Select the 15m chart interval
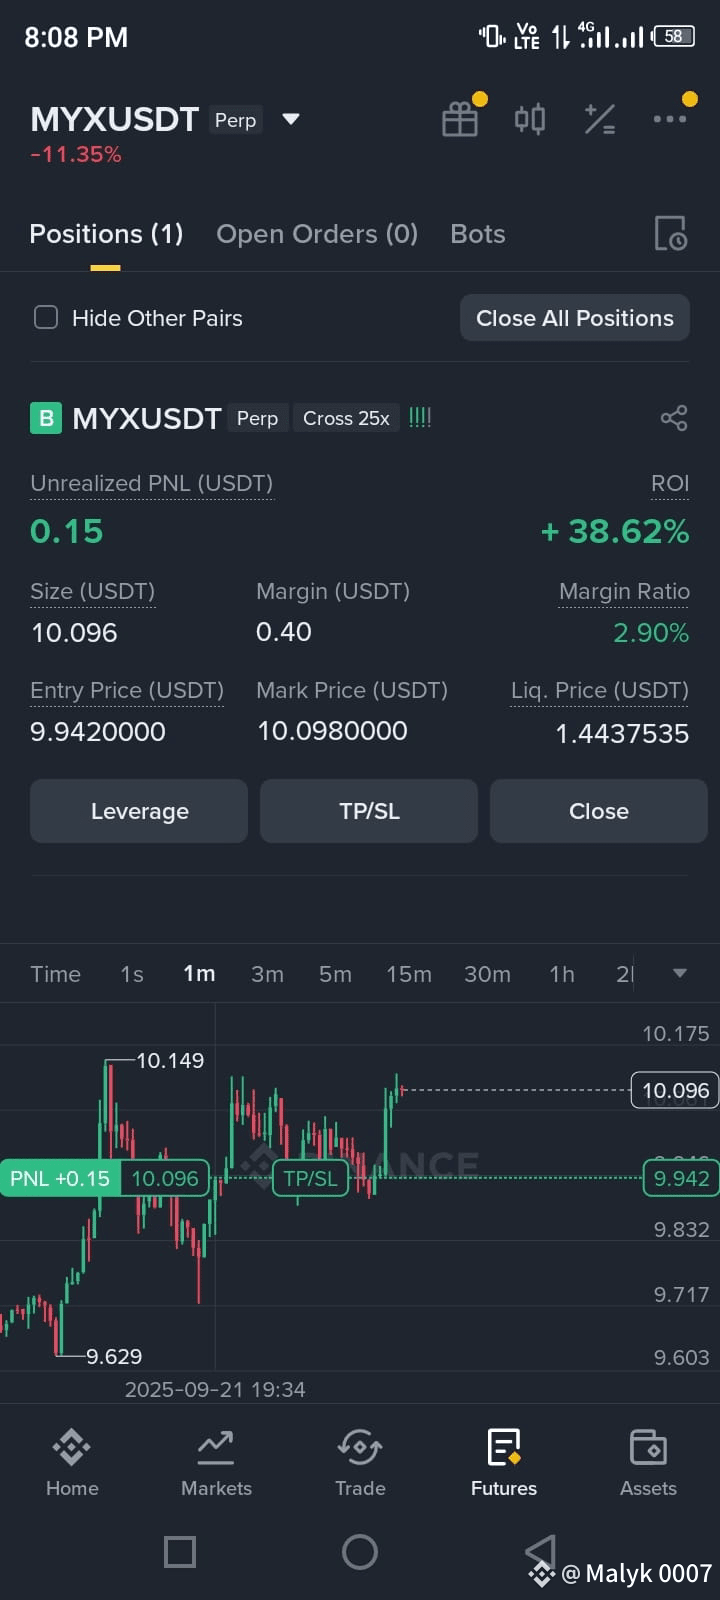The width and height of the screenshot is (720, 1600). point(409,974)
